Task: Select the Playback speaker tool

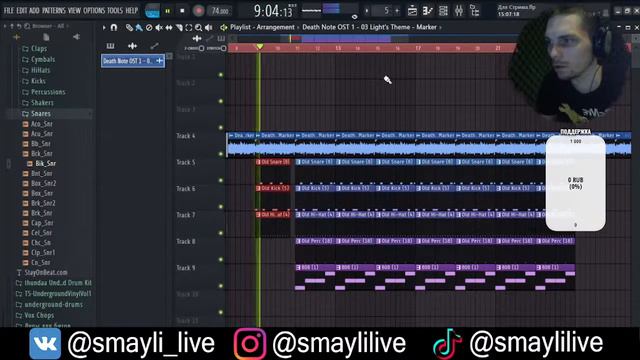Action: (209, 27)
